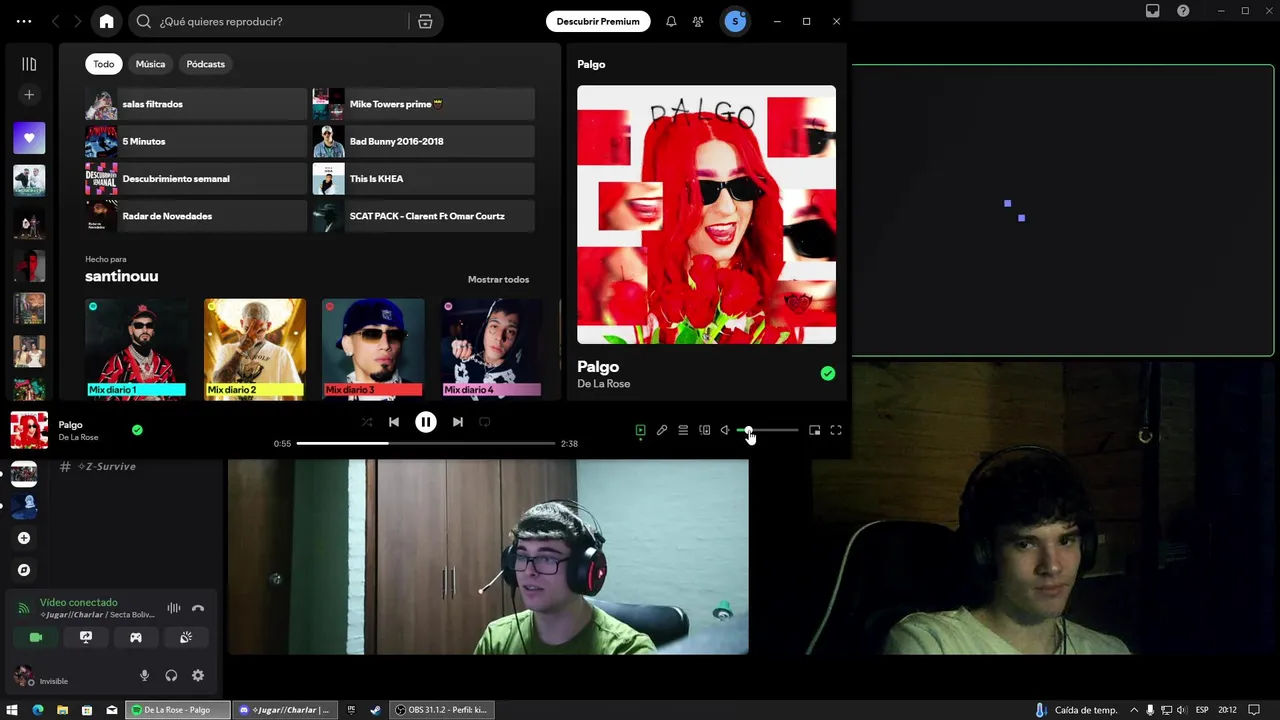Toggle Discord camera button
The height and width of the screenshot is (720, 1280).
pyautogui.click(x=36, y=637)
